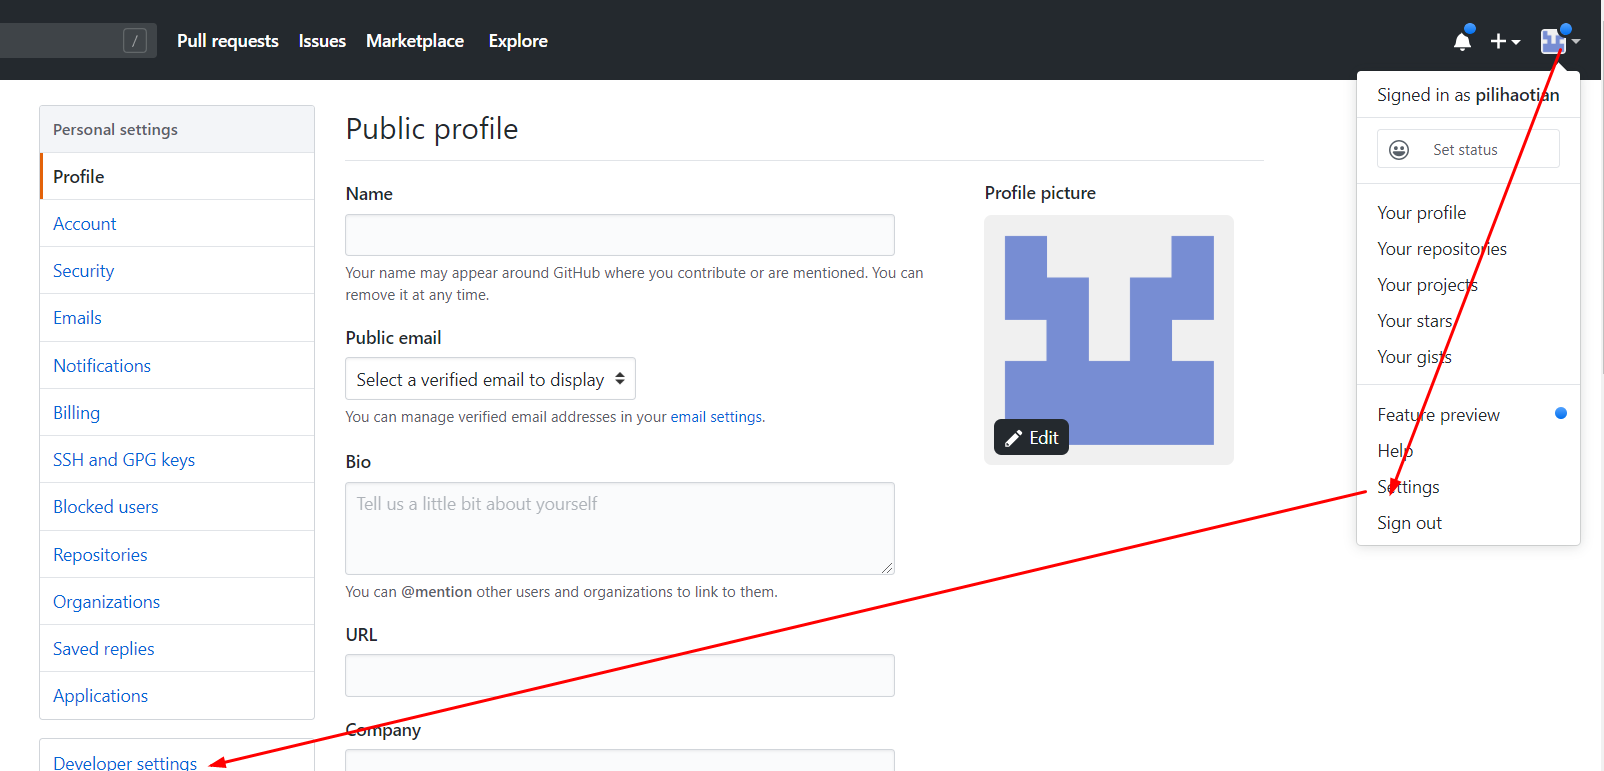Follow the email settings link
The width and height of the screenshot is (1604, 771).
point(716,417)
